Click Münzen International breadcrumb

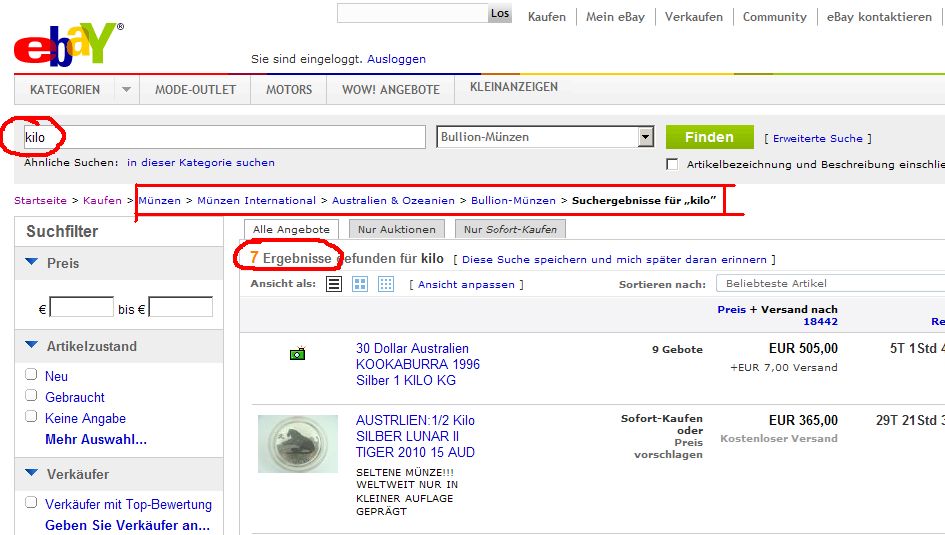click(x=256, y=200)
